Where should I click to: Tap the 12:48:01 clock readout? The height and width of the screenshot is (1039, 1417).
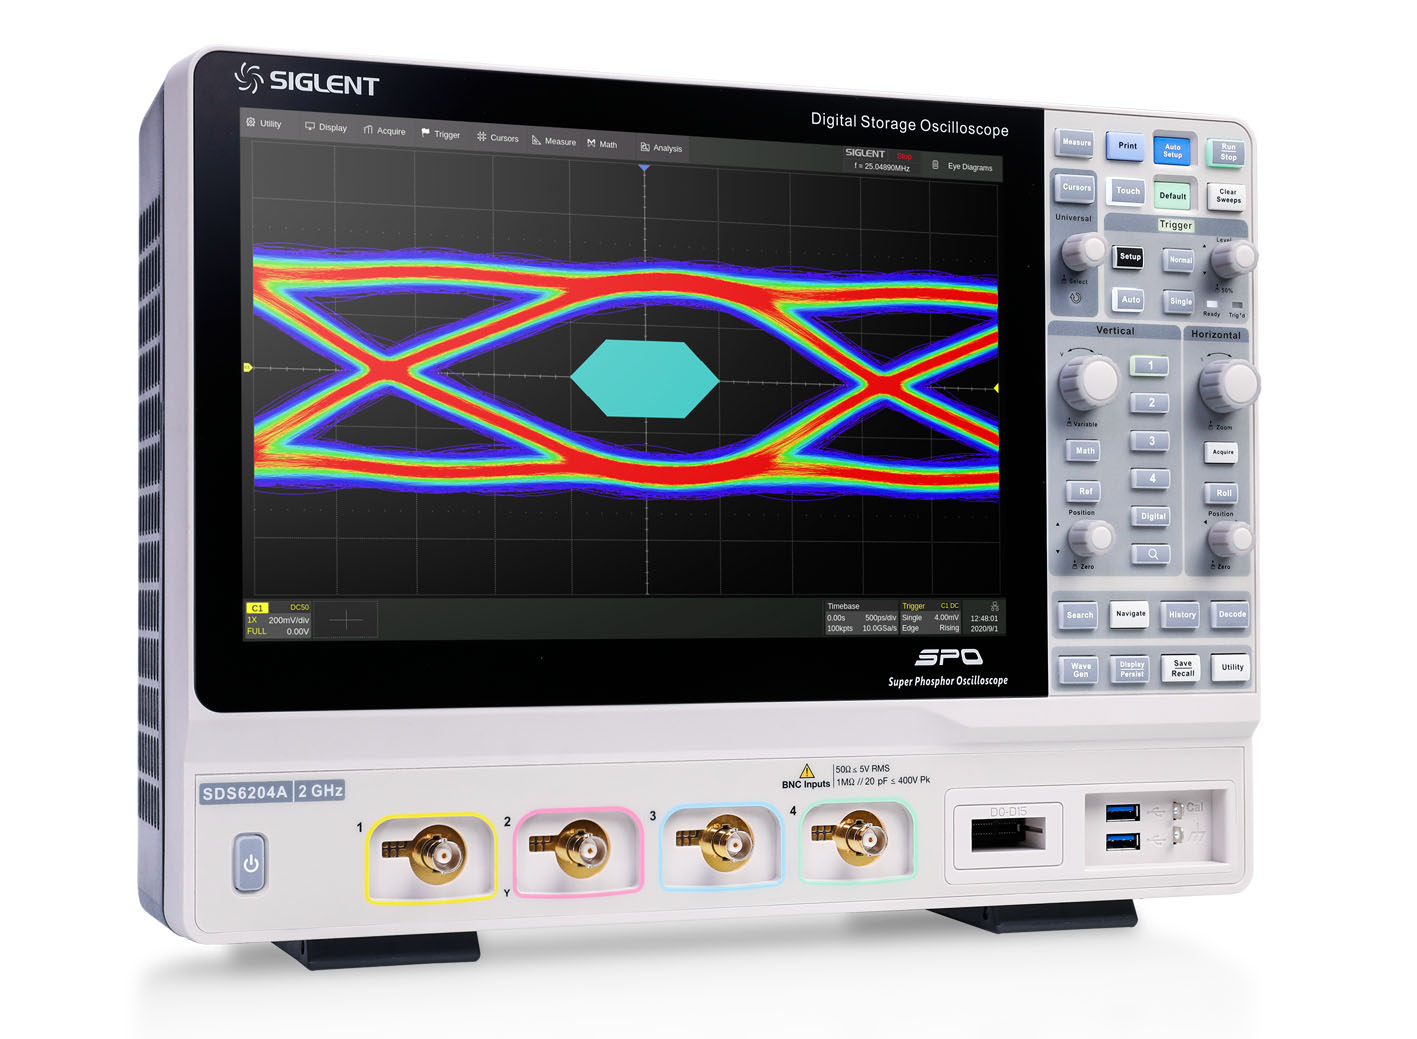pos(984,618)
